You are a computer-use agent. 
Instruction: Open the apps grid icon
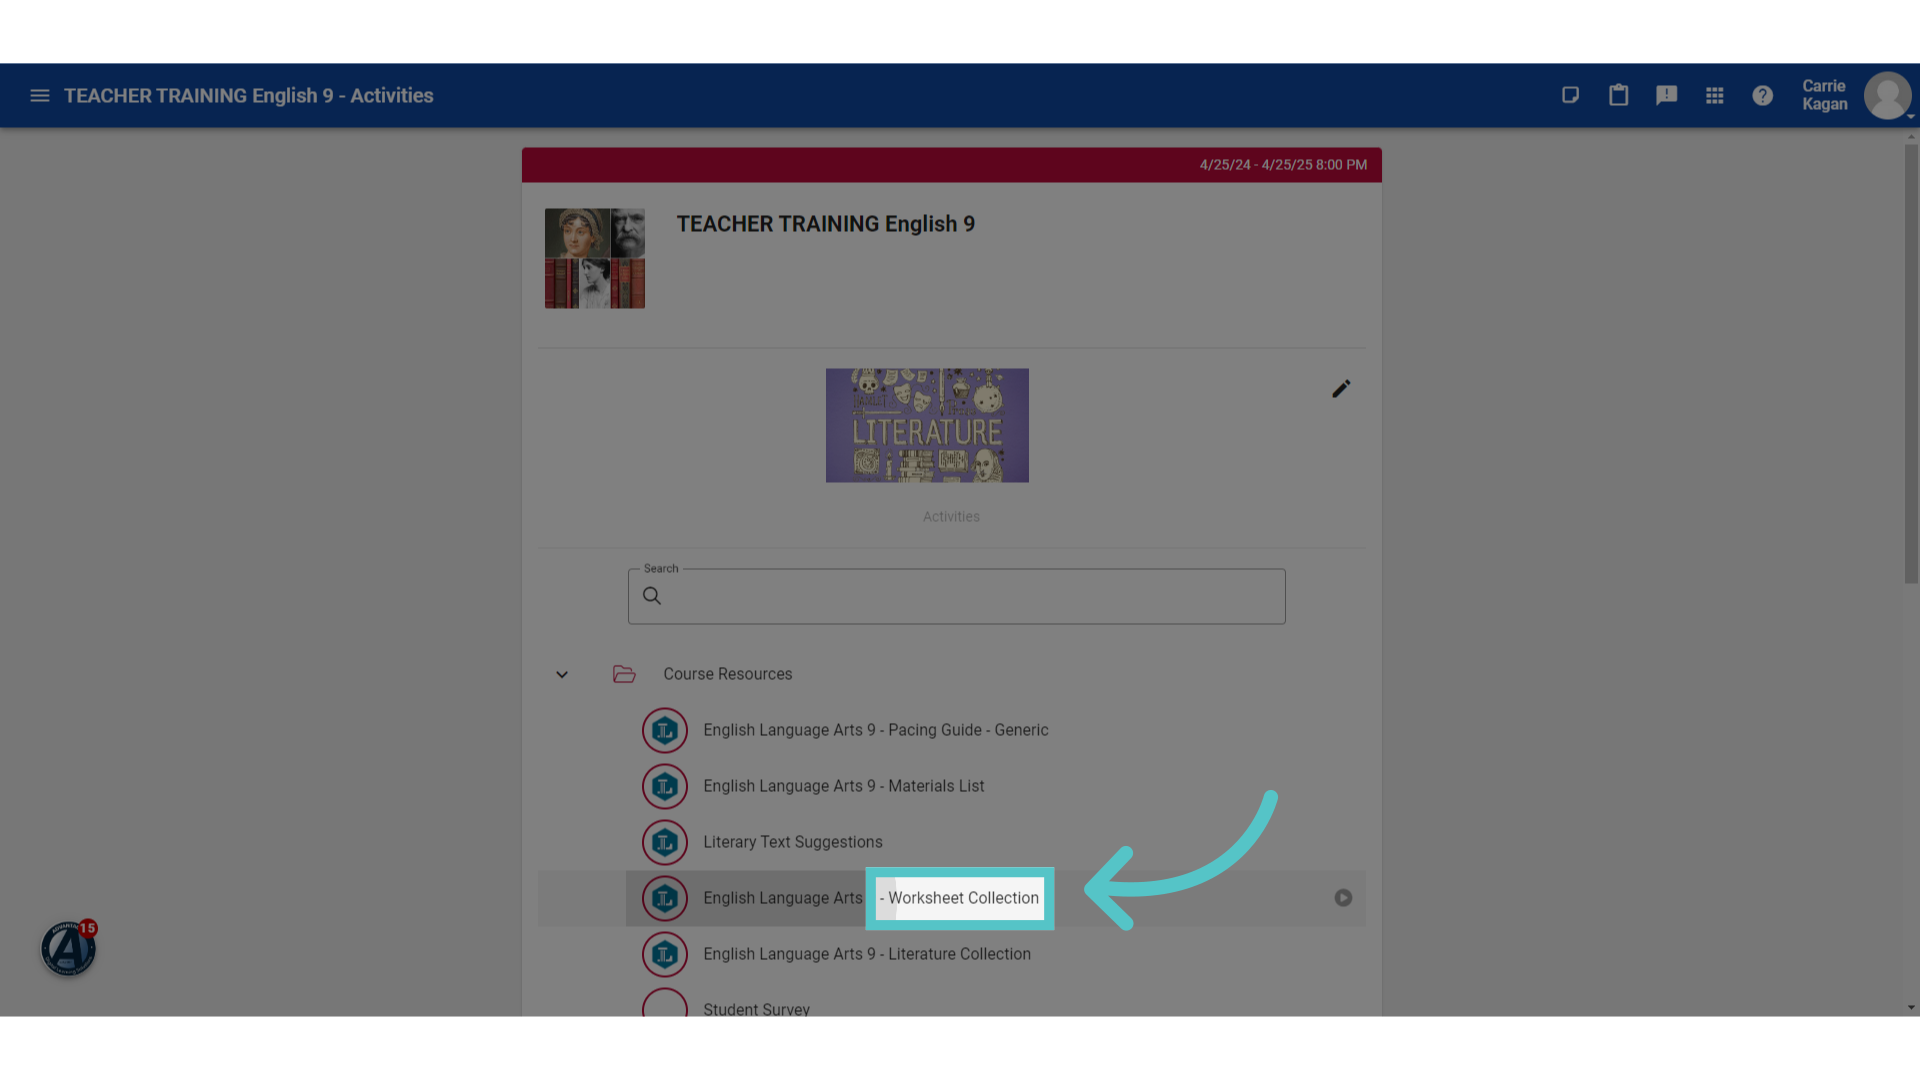pos(1714,95)
